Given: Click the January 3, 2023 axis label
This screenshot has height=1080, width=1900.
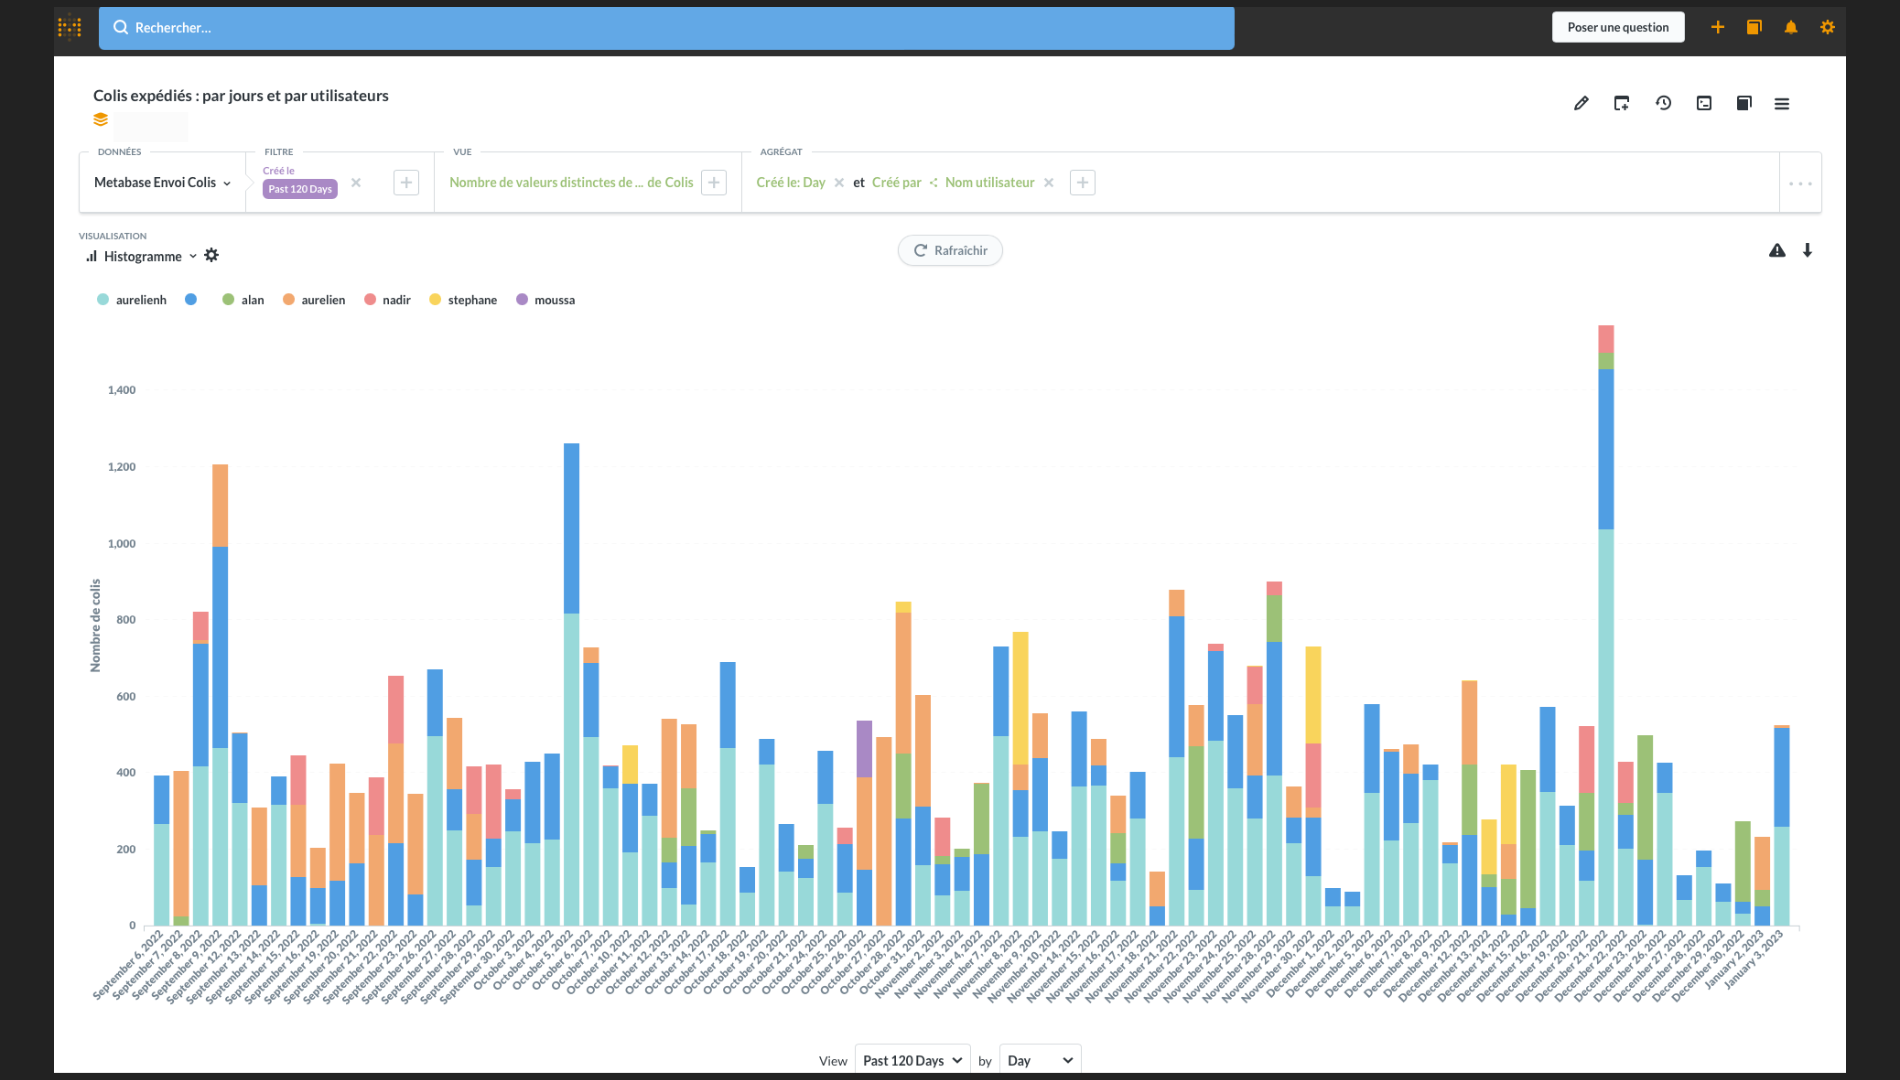Looking at the screenshot, I should click(1754, 961).
